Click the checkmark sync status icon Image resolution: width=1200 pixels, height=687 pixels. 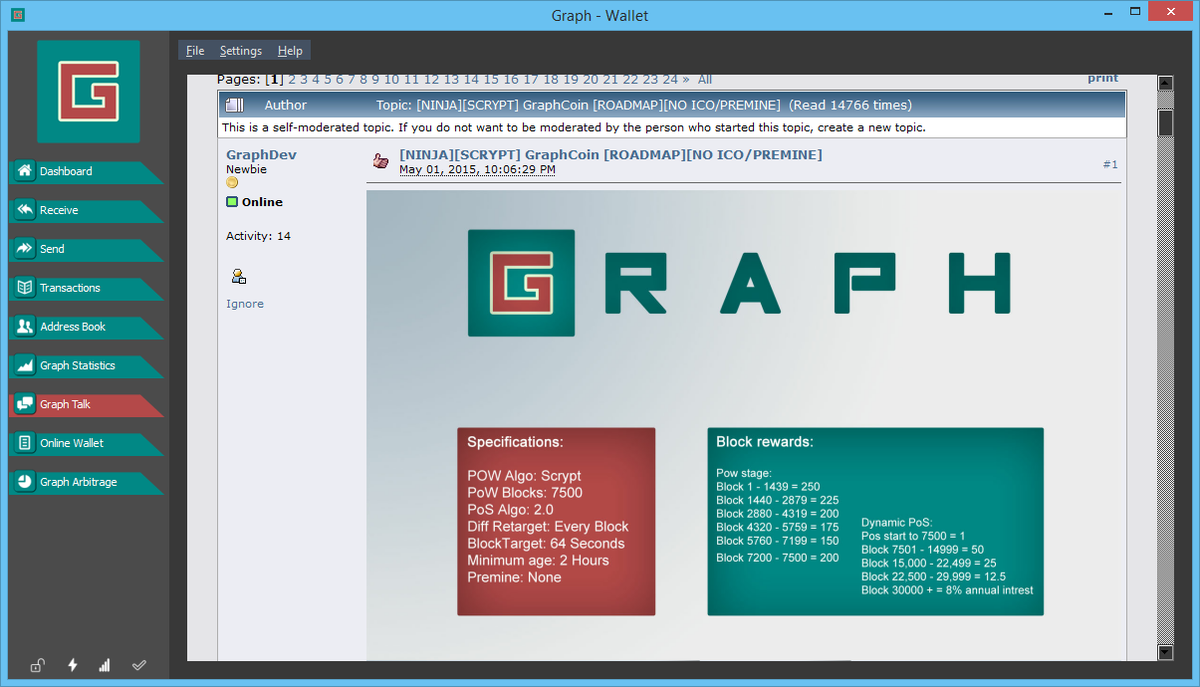click(x=139, y=665)
